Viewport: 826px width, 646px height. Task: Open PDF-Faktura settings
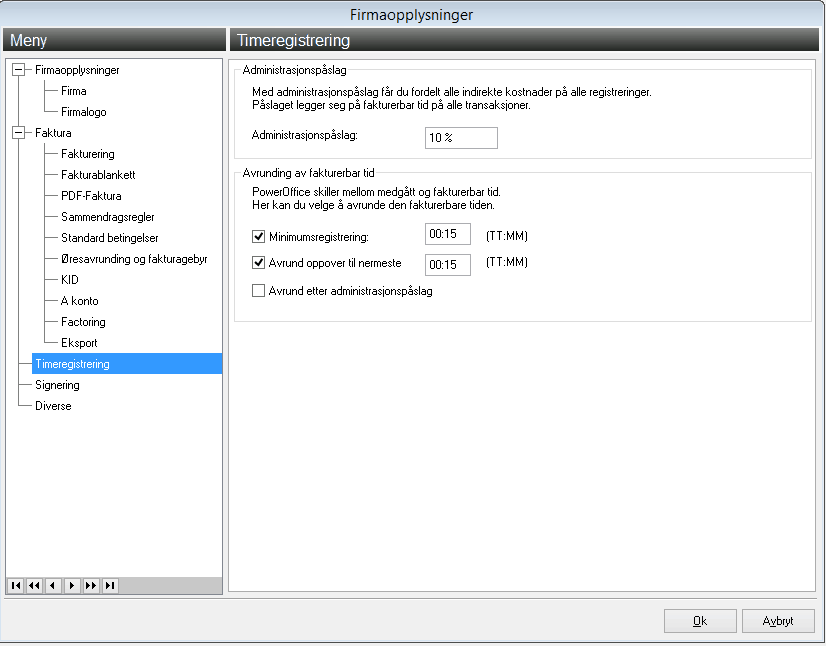tap(91, 196)
